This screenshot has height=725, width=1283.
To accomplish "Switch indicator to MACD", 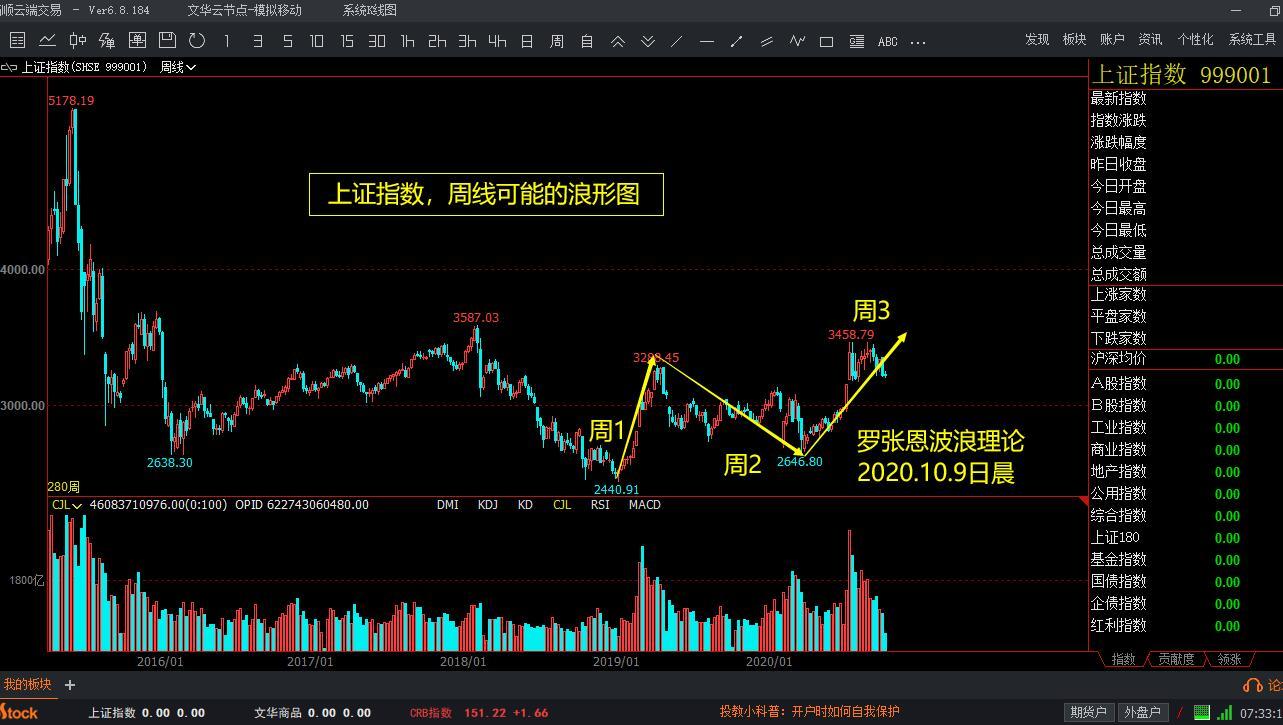I will click(x=644, y=505).
